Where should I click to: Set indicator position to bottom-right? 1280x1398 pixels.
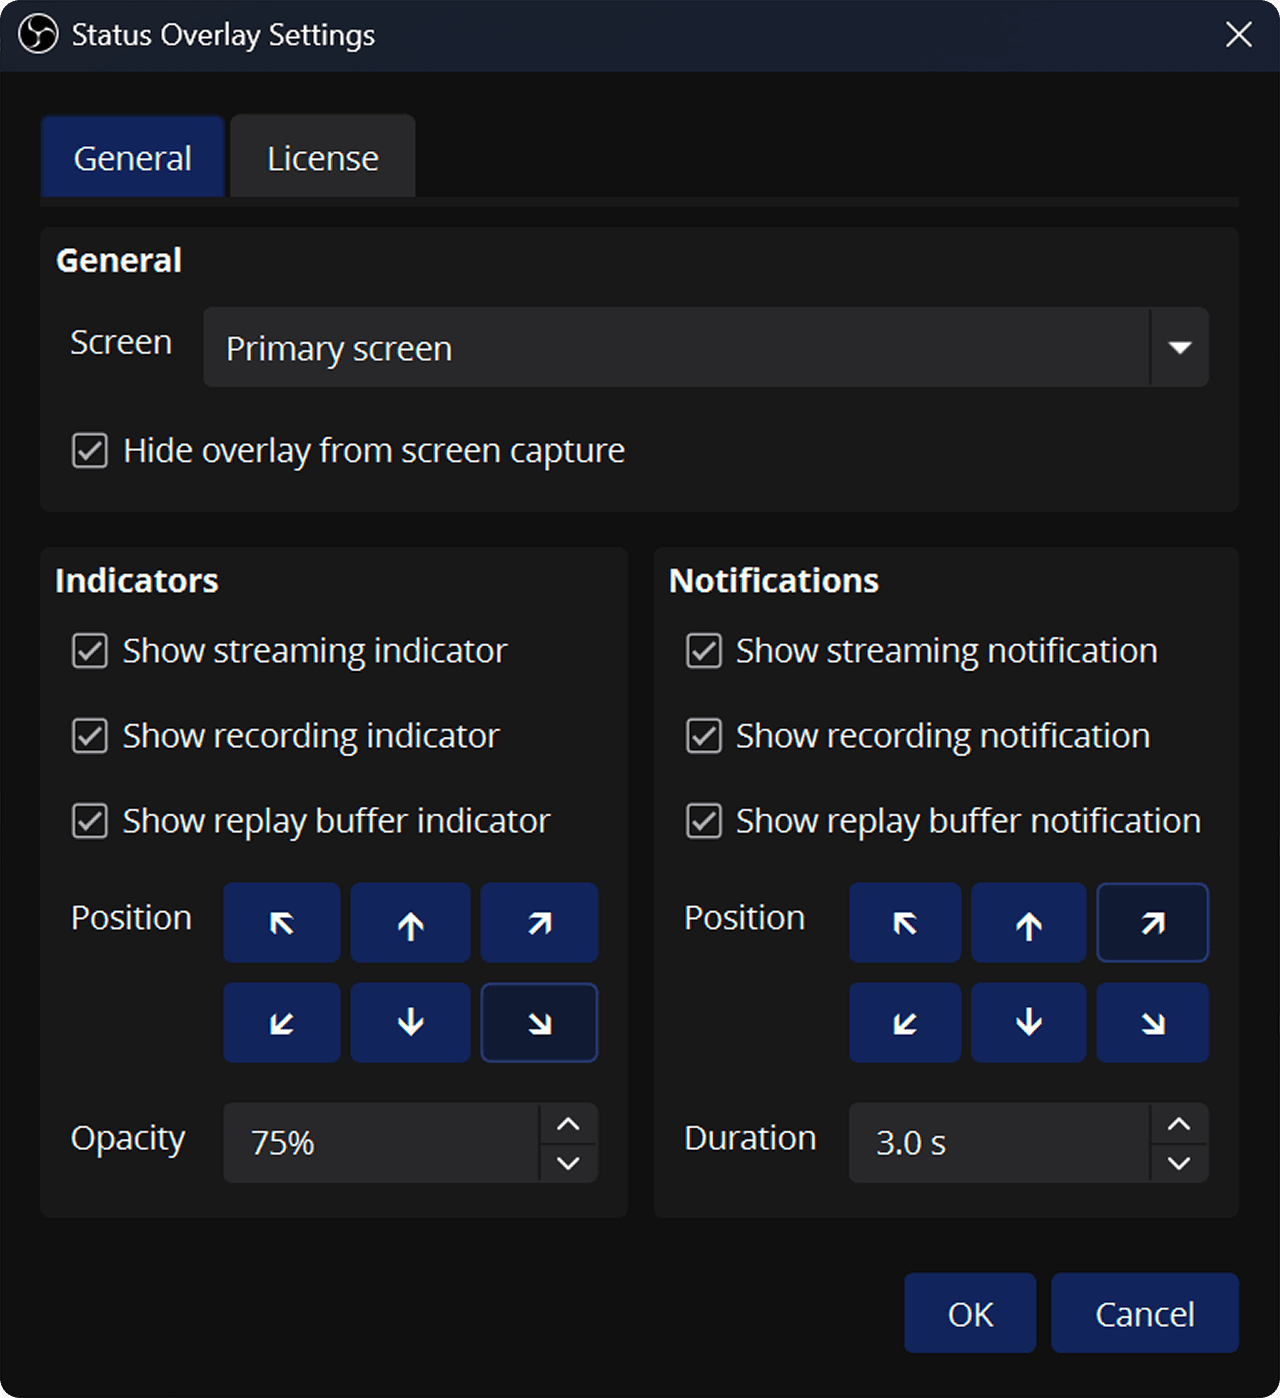(539, 1023)
